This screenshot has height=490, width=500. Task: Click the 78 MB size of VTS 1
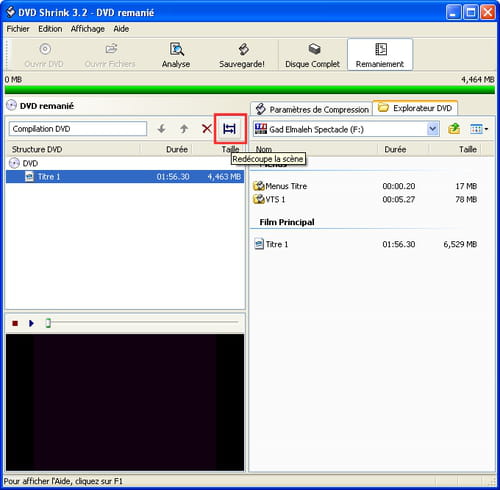466,199
